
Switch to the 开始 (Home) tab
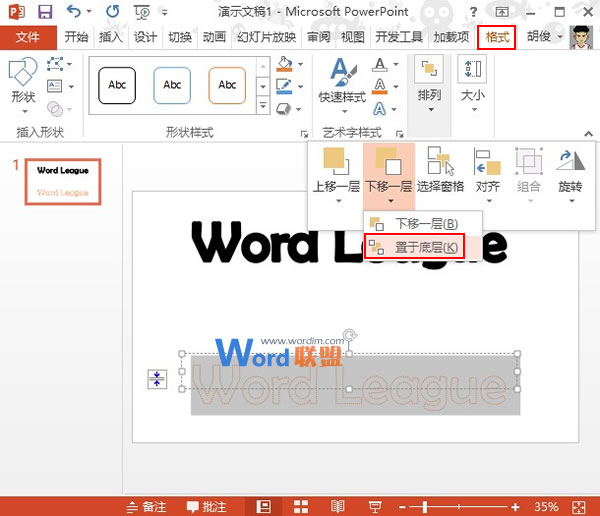76,37
